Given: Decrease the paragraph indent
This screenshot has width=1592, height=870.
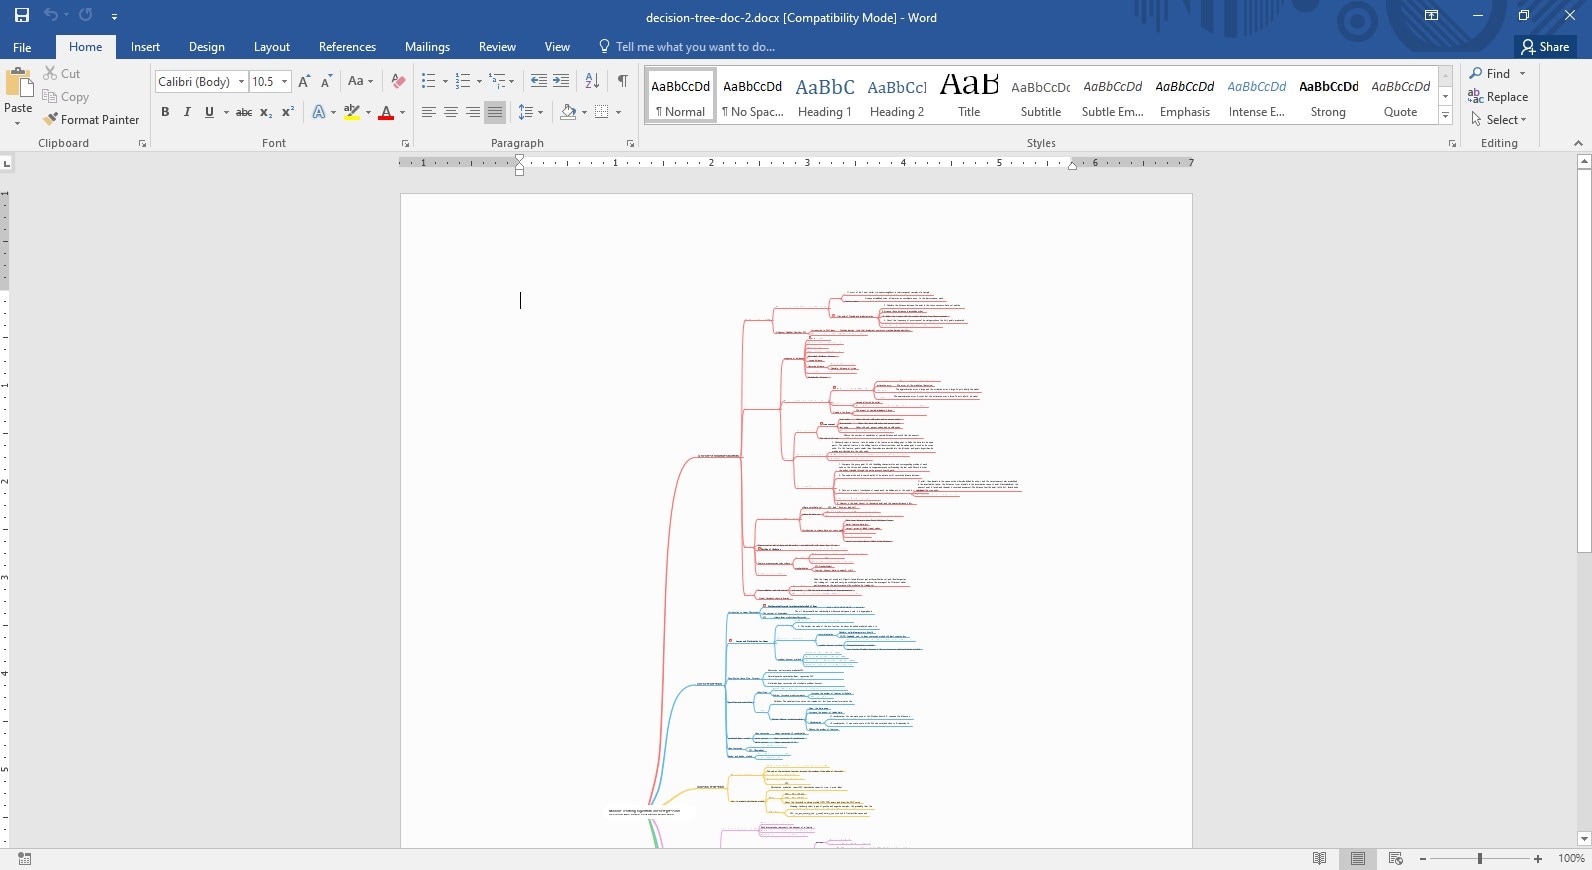Looking at the screenshot, I should pos(538,81).
